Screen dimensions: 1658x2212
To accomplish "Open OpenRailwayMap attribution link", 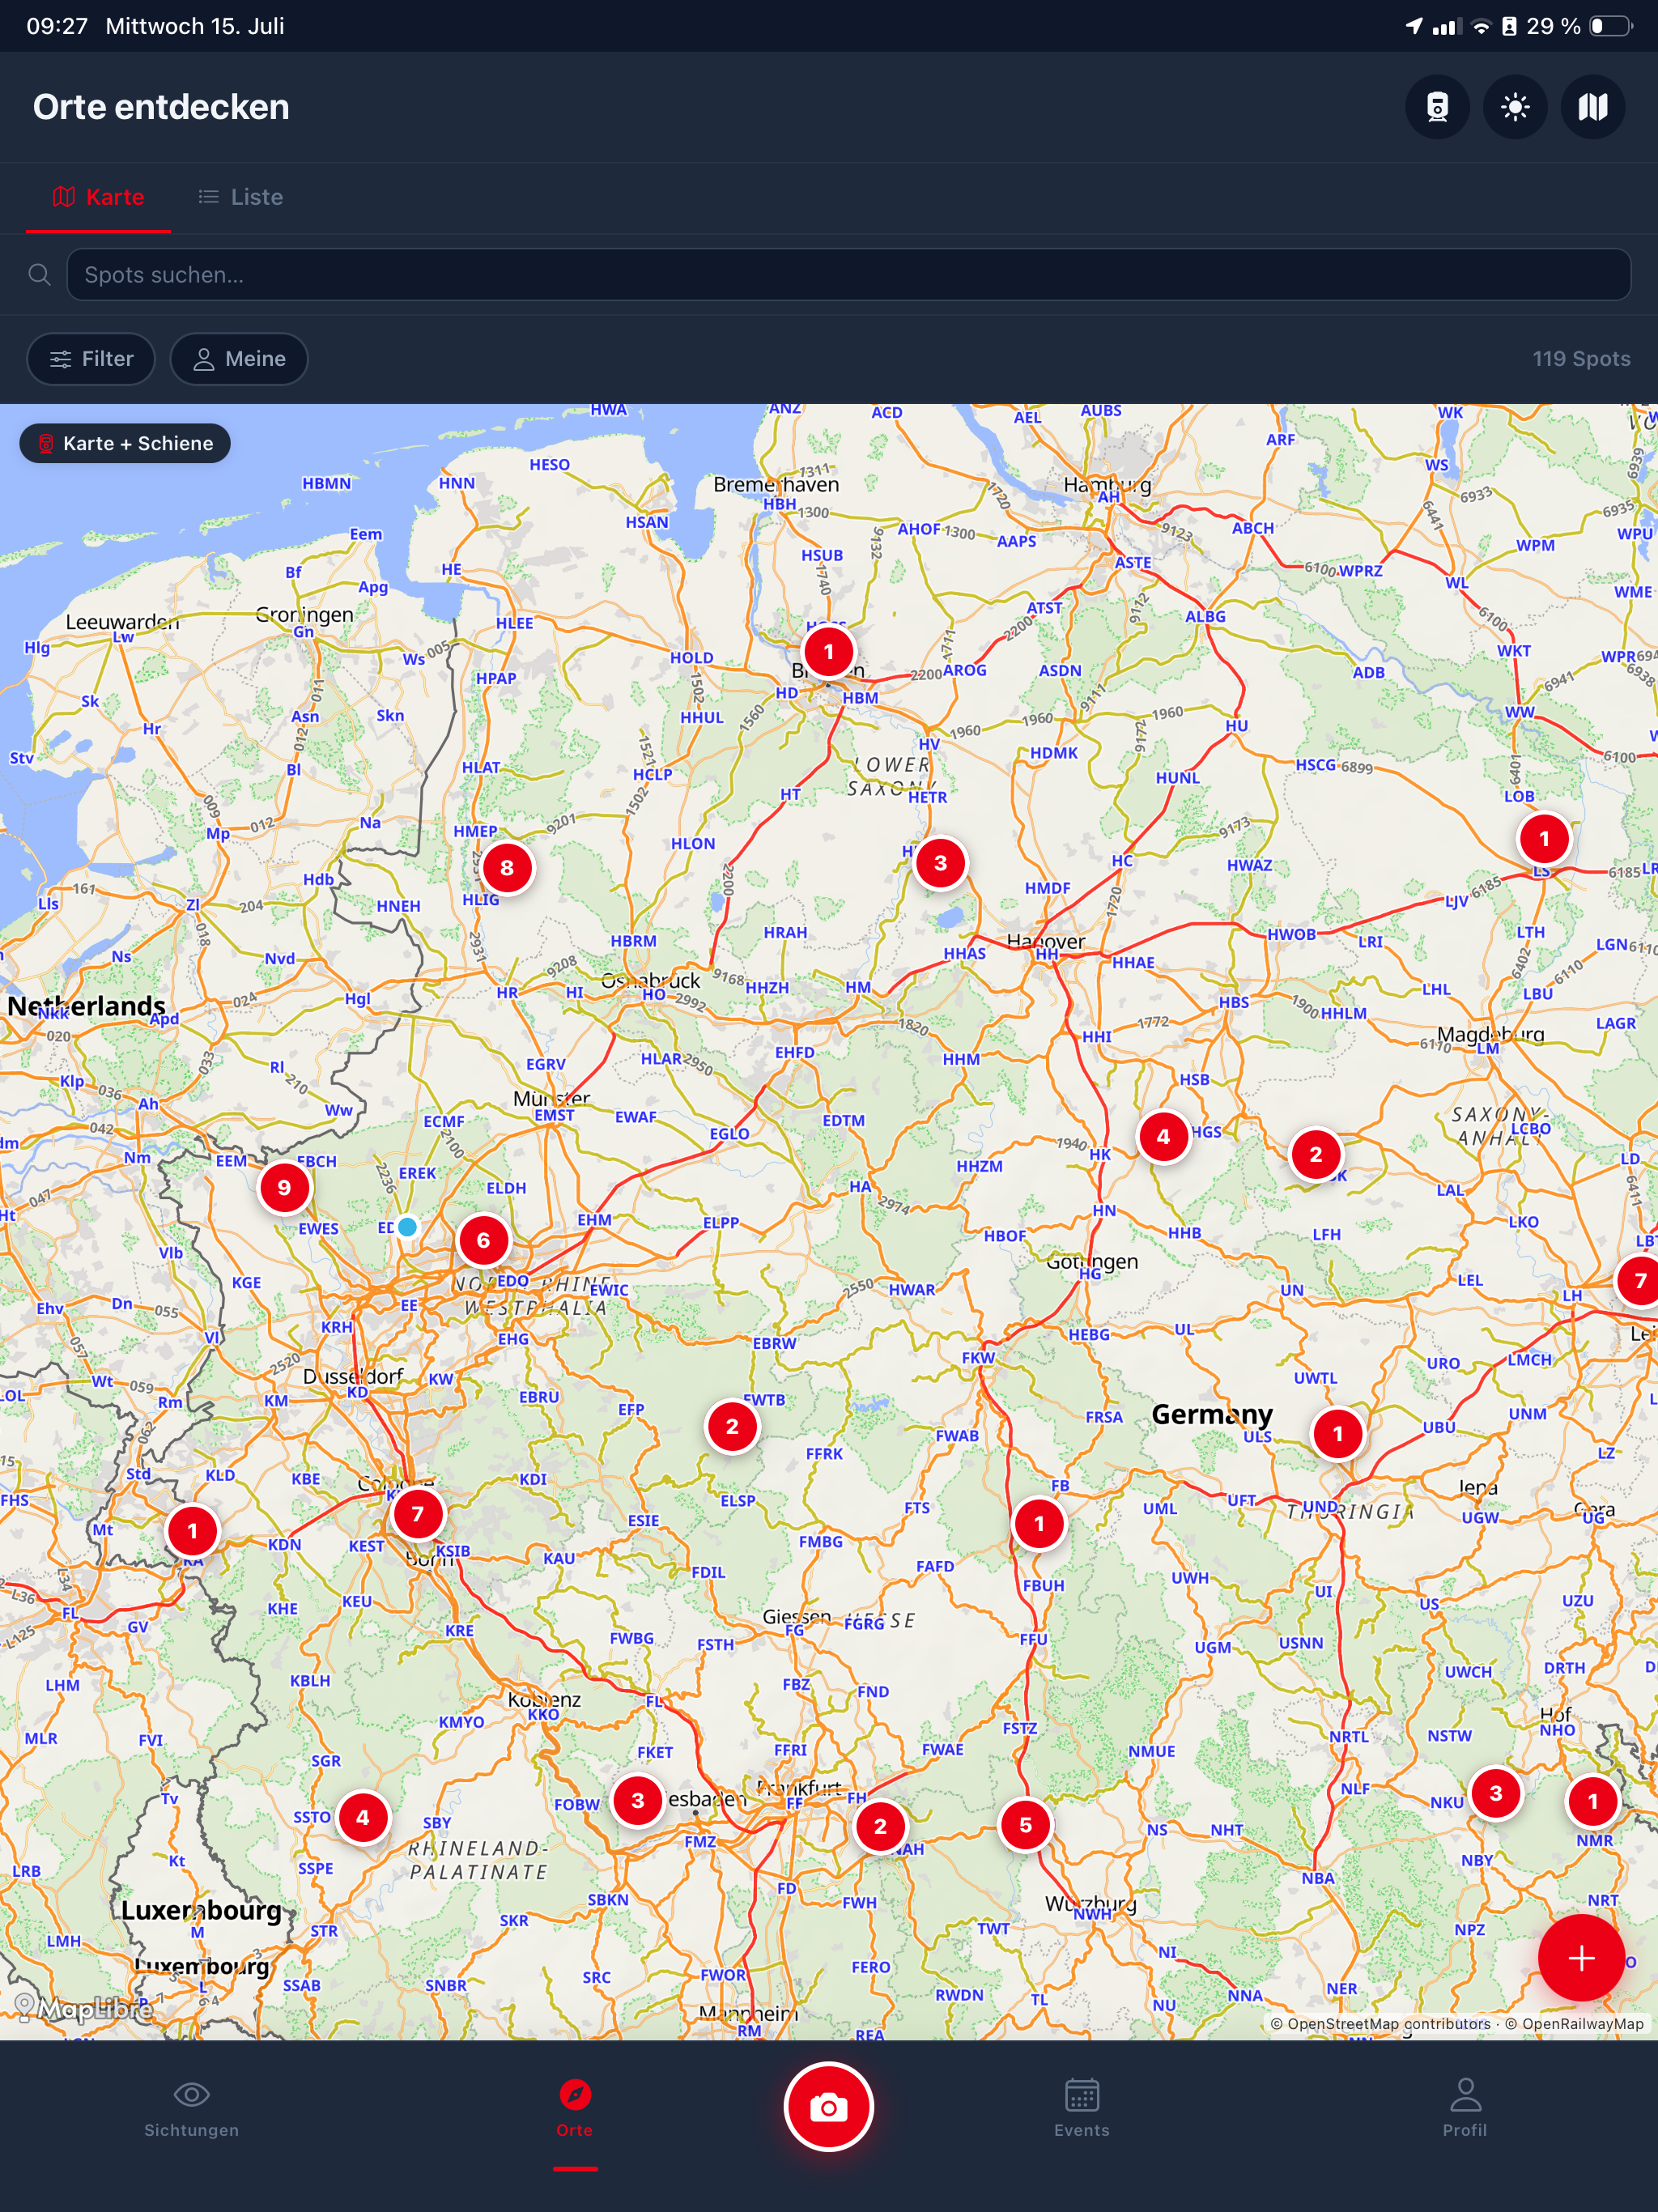I will tap(1574, 2023).
